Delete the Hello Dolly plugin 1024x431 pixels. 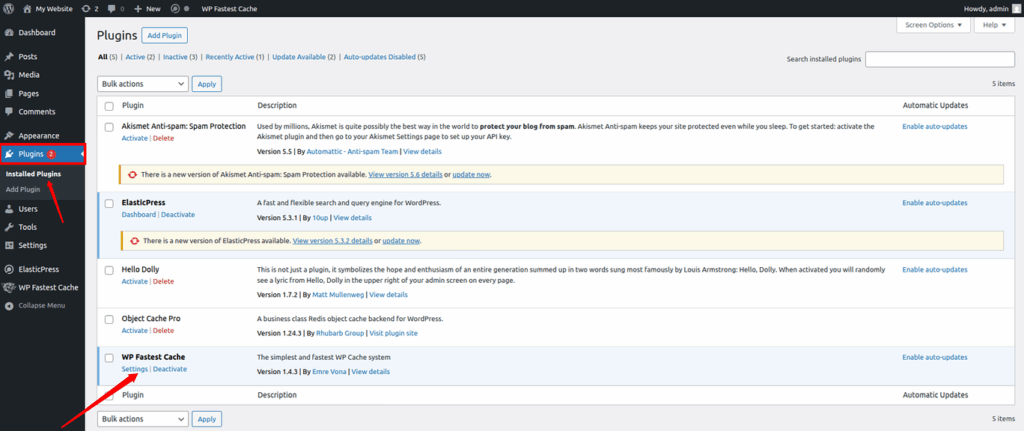(163, 281)
